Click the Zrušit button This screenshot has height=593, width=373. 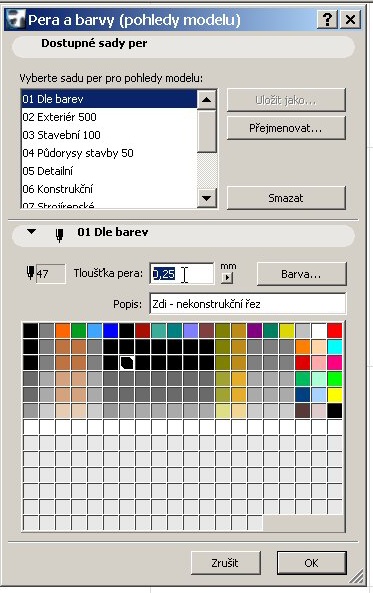[x=225, y=563]
